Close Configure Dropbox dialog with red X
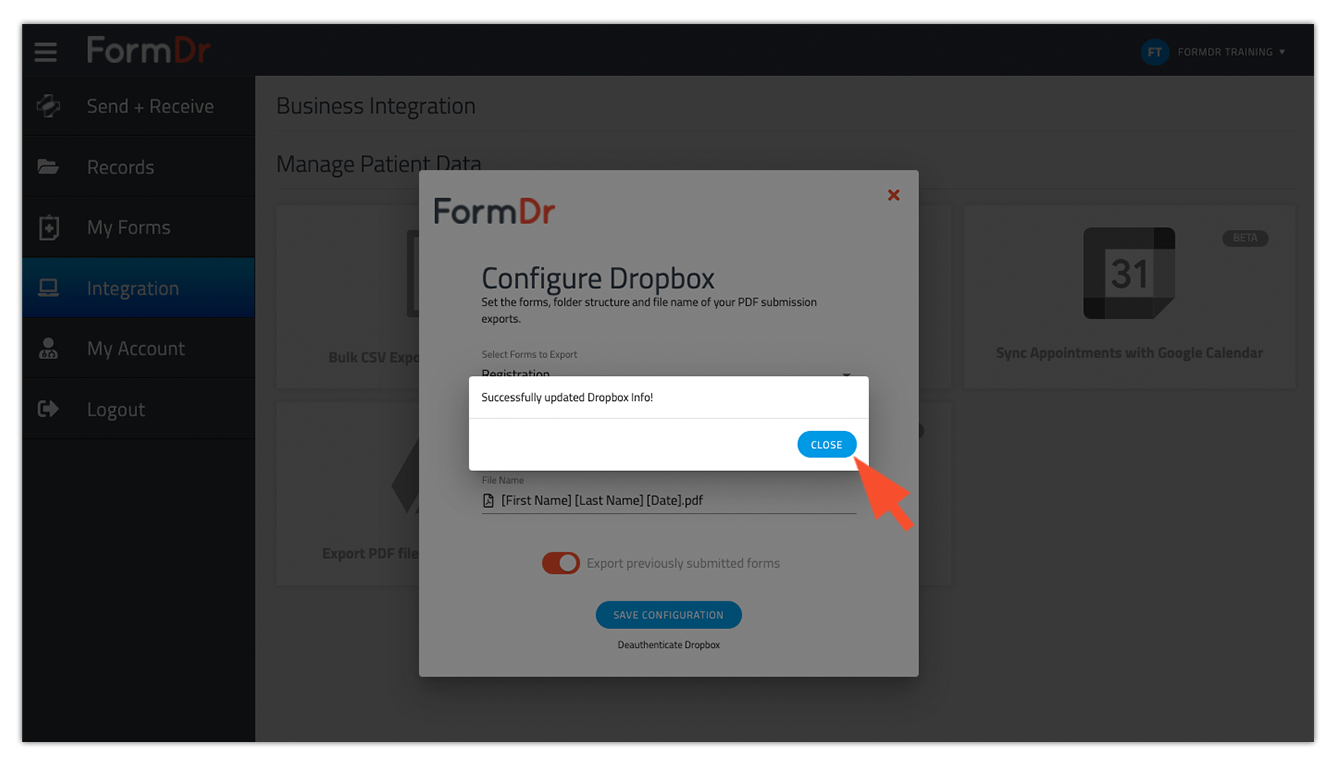1323x775 pixels. click(894, 195)
